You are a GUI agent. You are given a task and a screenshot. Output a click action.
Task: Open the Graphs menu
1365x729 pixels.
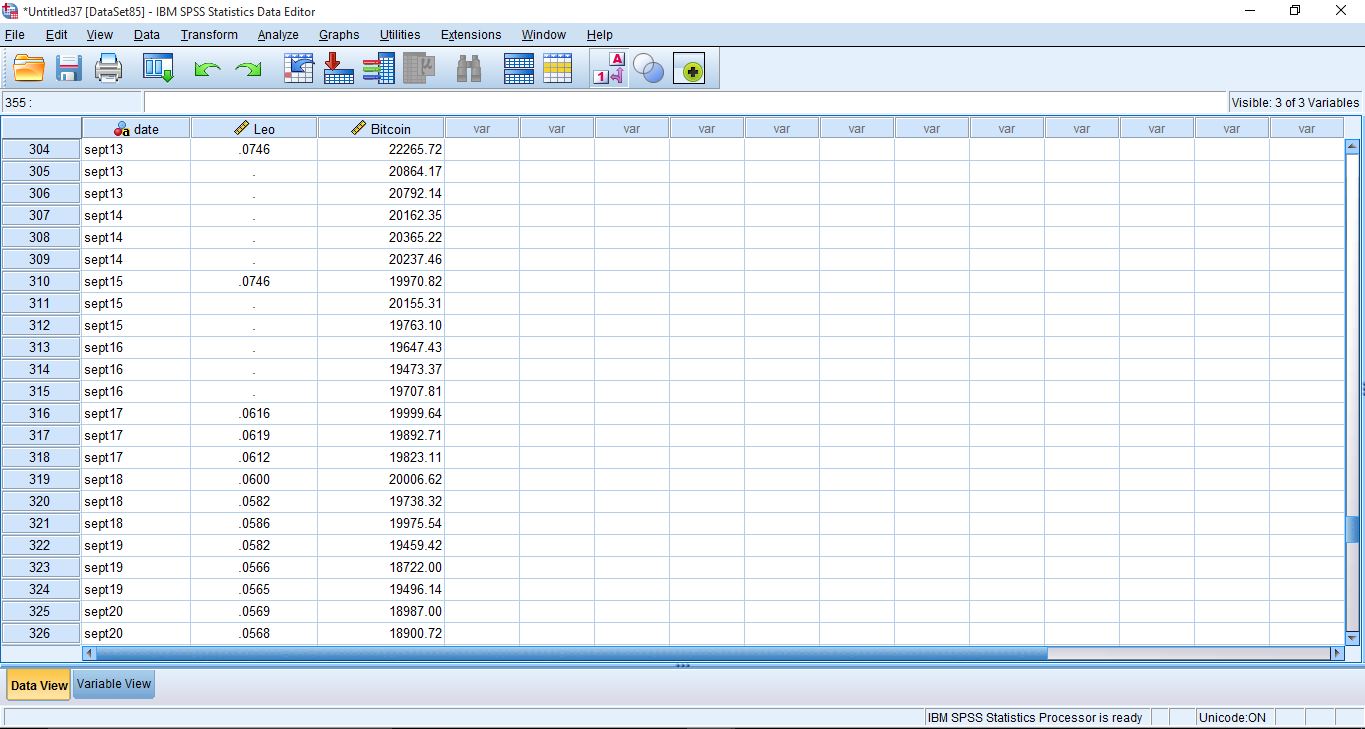(339, 34)
